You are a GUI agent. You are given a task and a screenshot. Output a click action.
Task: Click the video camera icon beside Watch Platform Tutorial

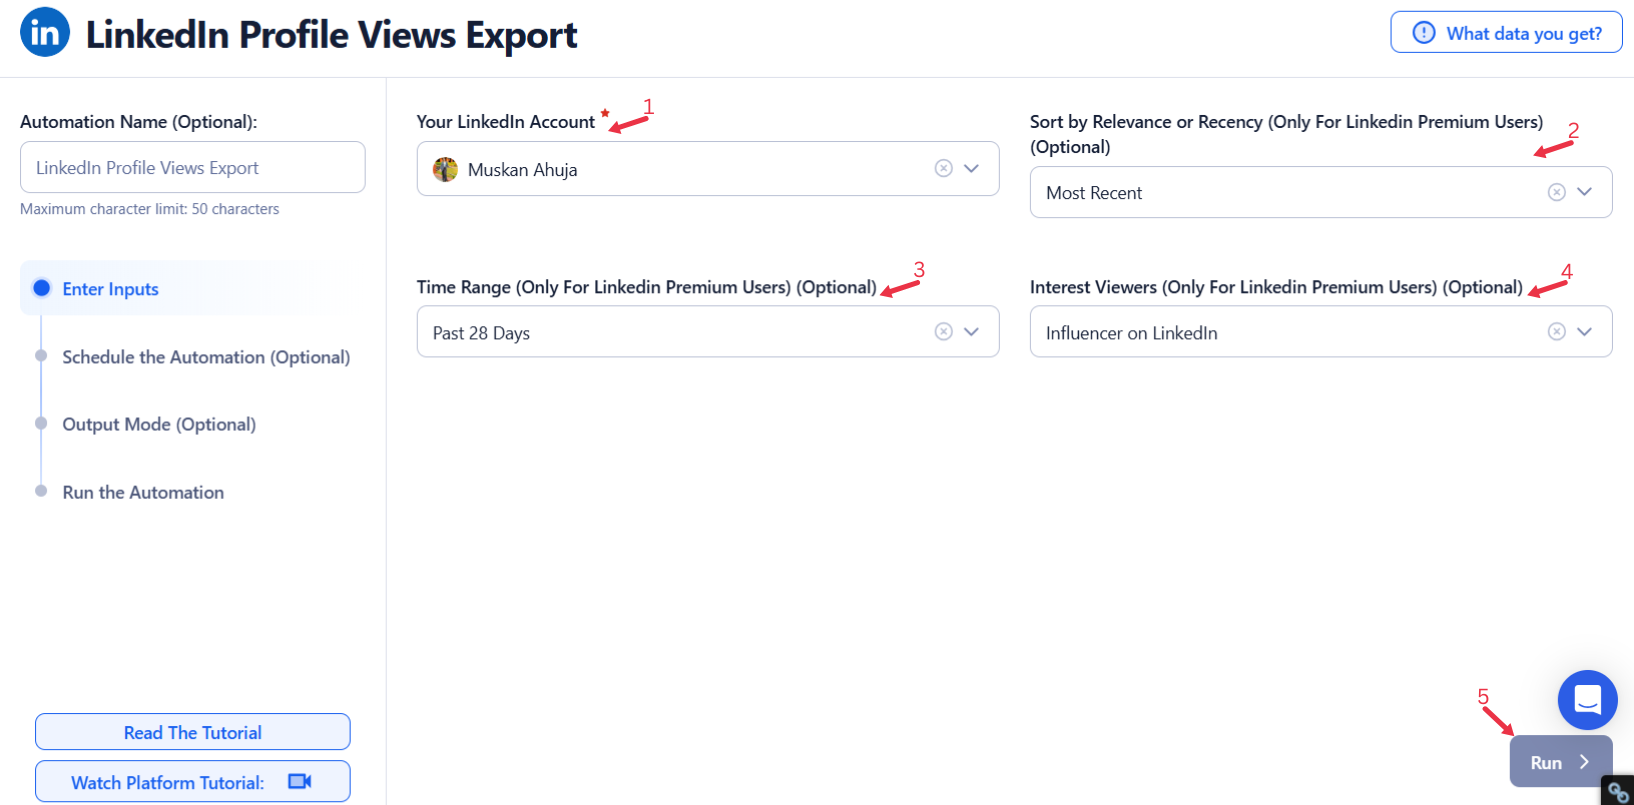click(x=300, y=781)
